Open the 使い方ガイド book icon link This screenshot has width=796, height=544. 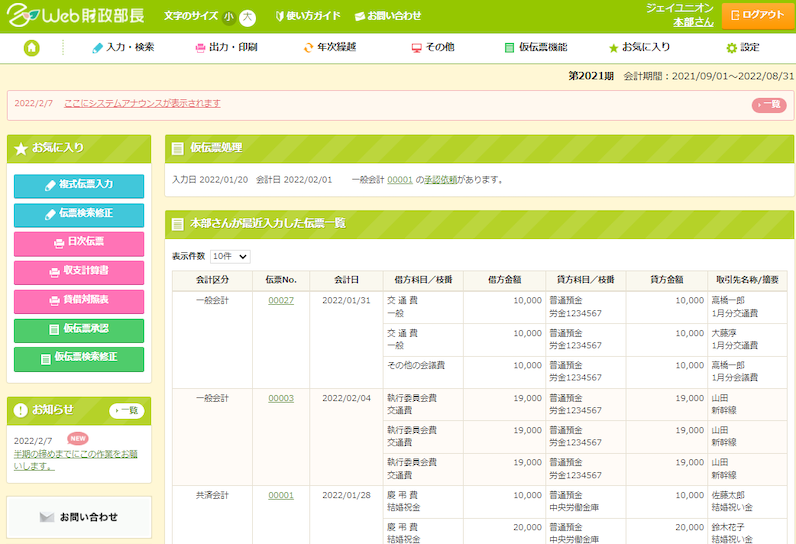[306, 17]
